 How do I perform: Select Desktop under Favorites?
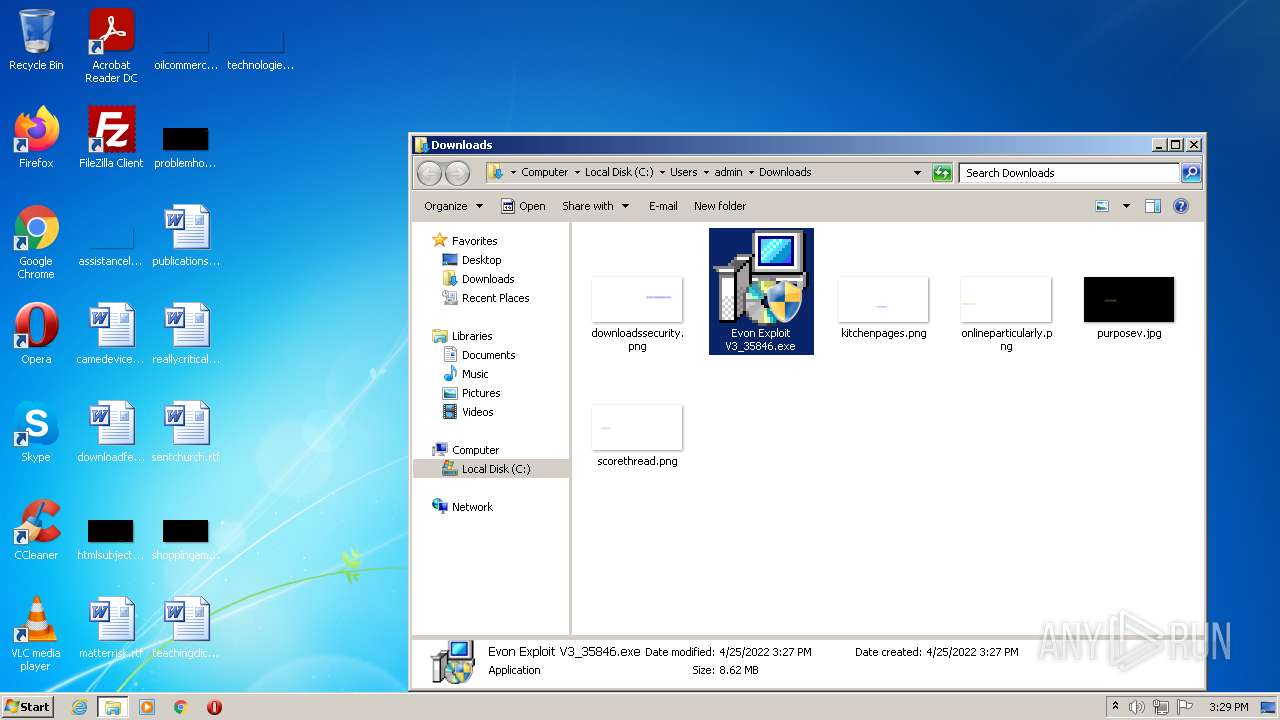pyautogui.click(x=481, y=260)
